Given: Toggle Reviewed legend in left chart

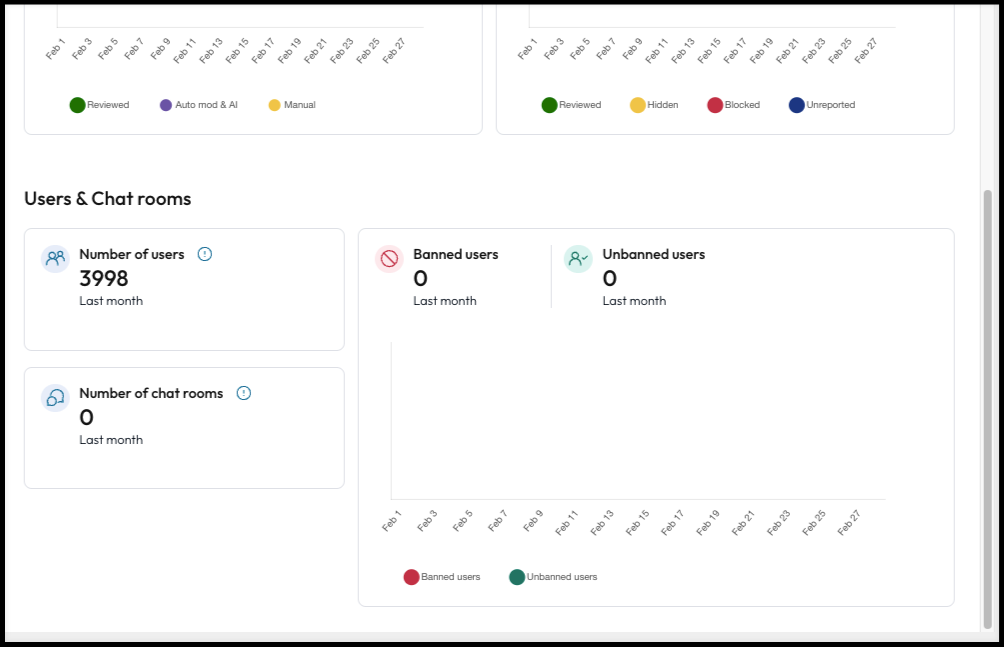Looking at the screenshot, I should point(100,105).
